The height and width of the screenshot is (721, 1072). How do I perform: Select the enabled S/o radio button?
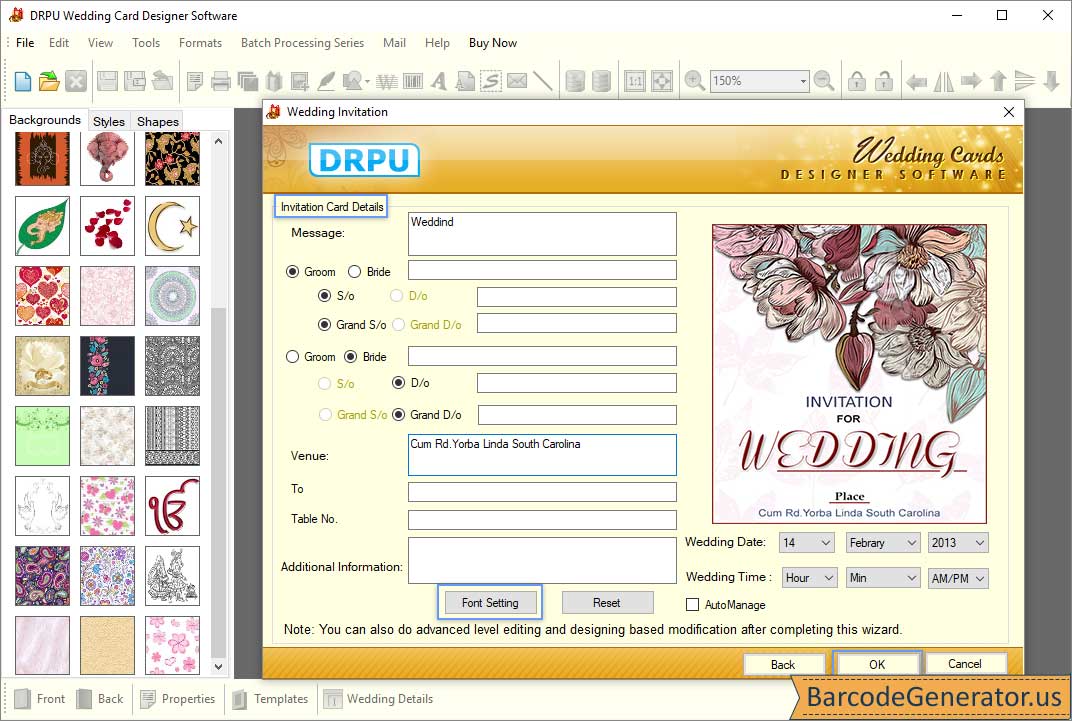tap(325, 296)
